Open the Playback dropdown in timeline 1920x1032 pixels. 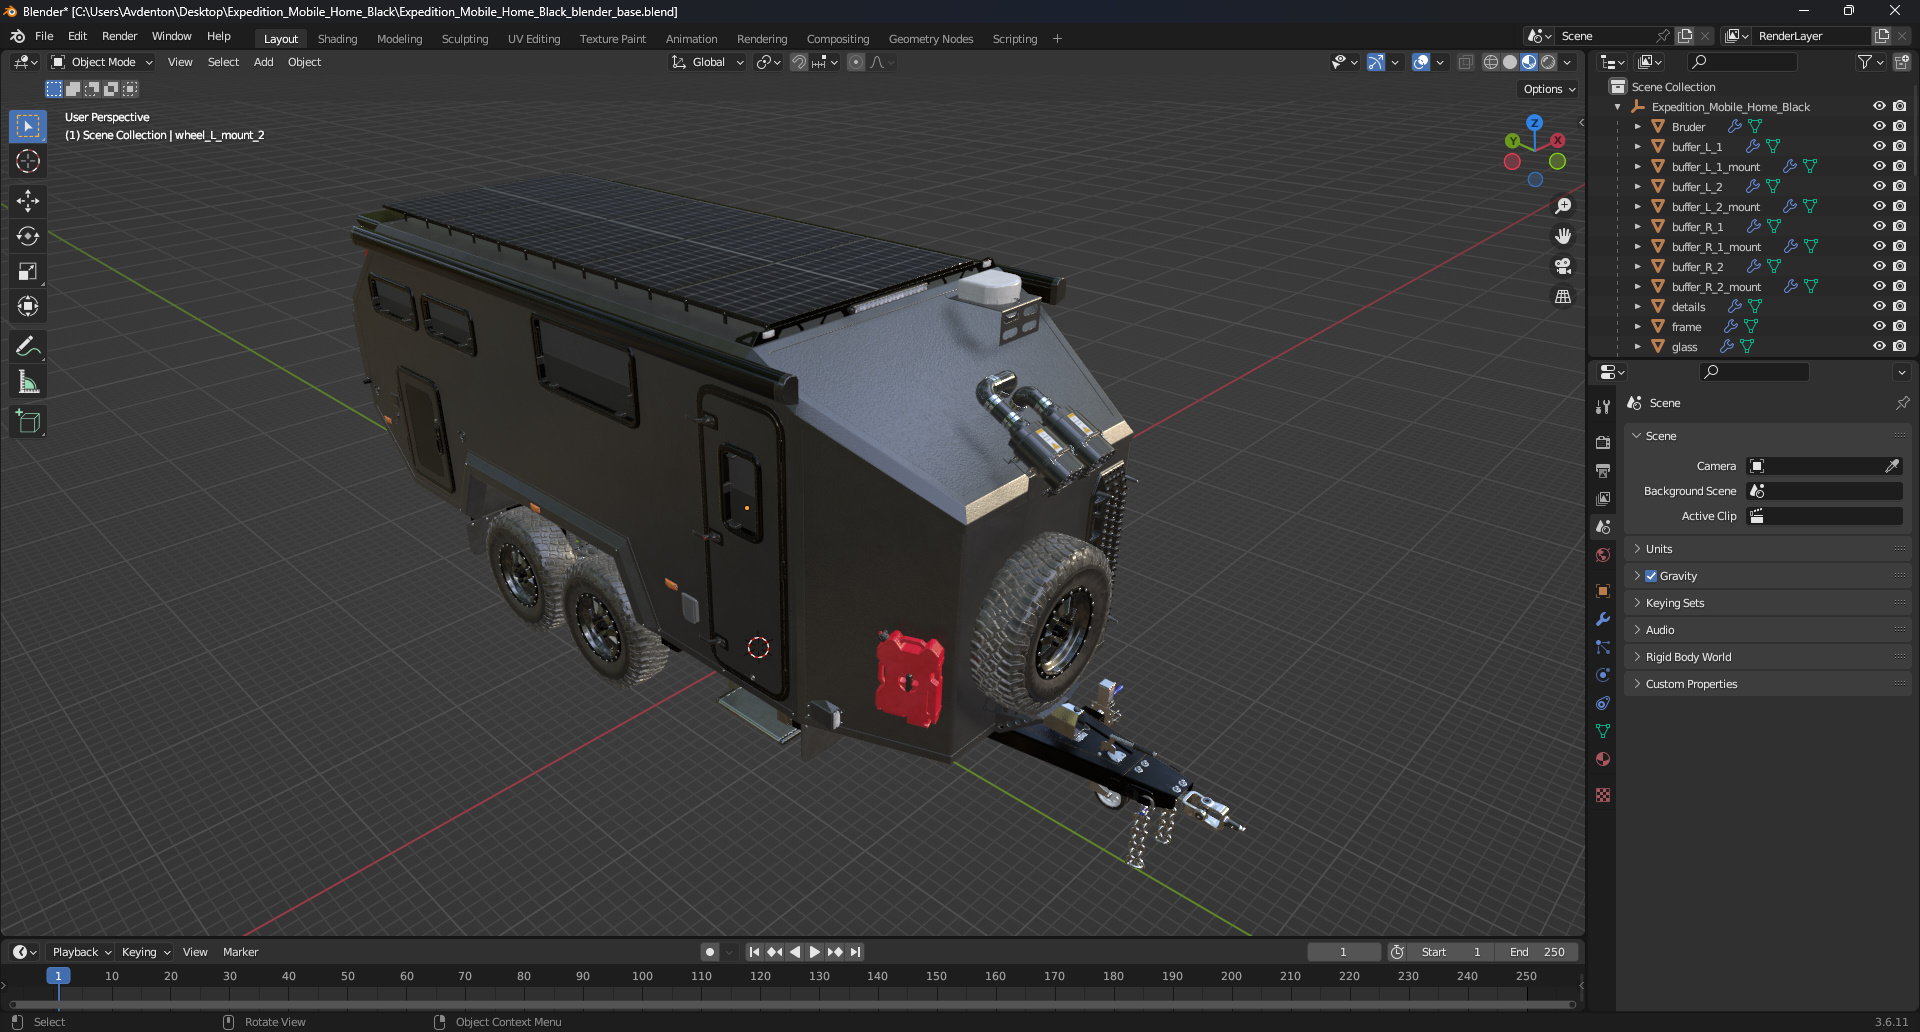81,952
